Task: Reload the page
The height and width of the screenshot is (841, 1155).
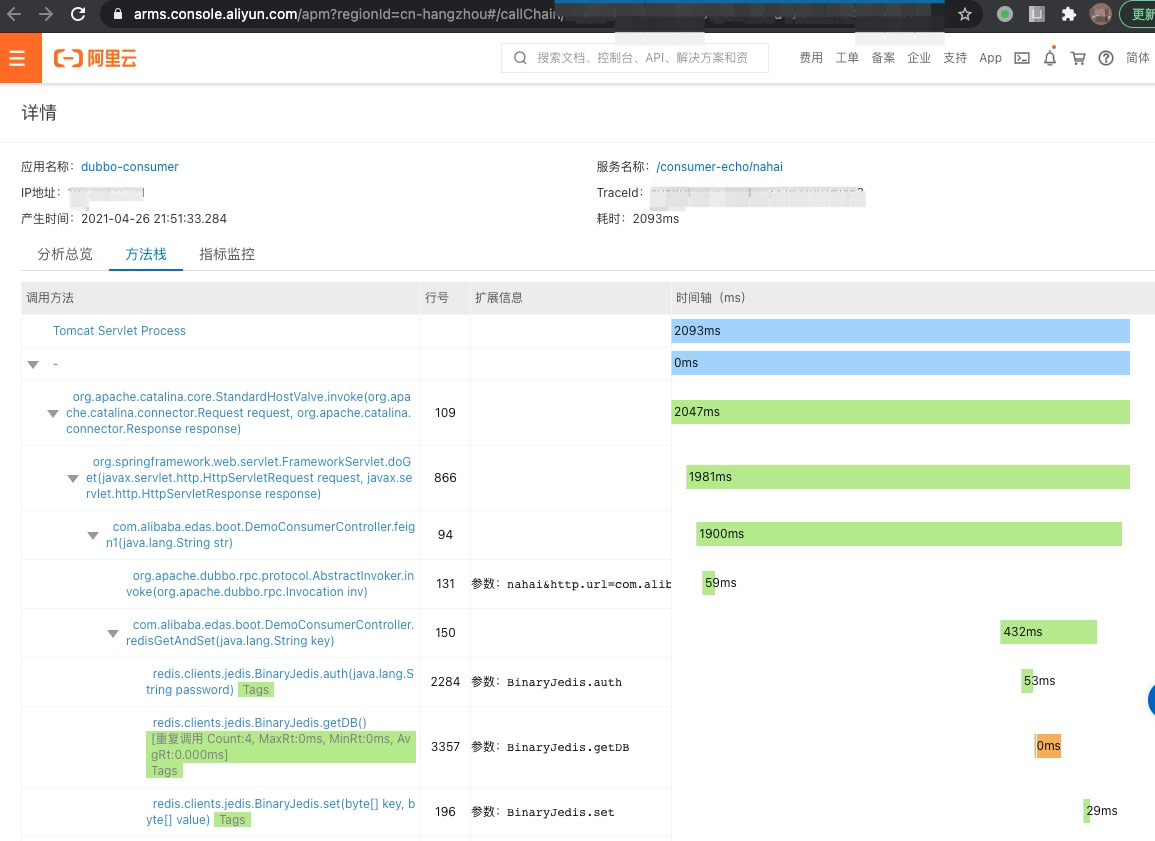Action: [78, 14]
